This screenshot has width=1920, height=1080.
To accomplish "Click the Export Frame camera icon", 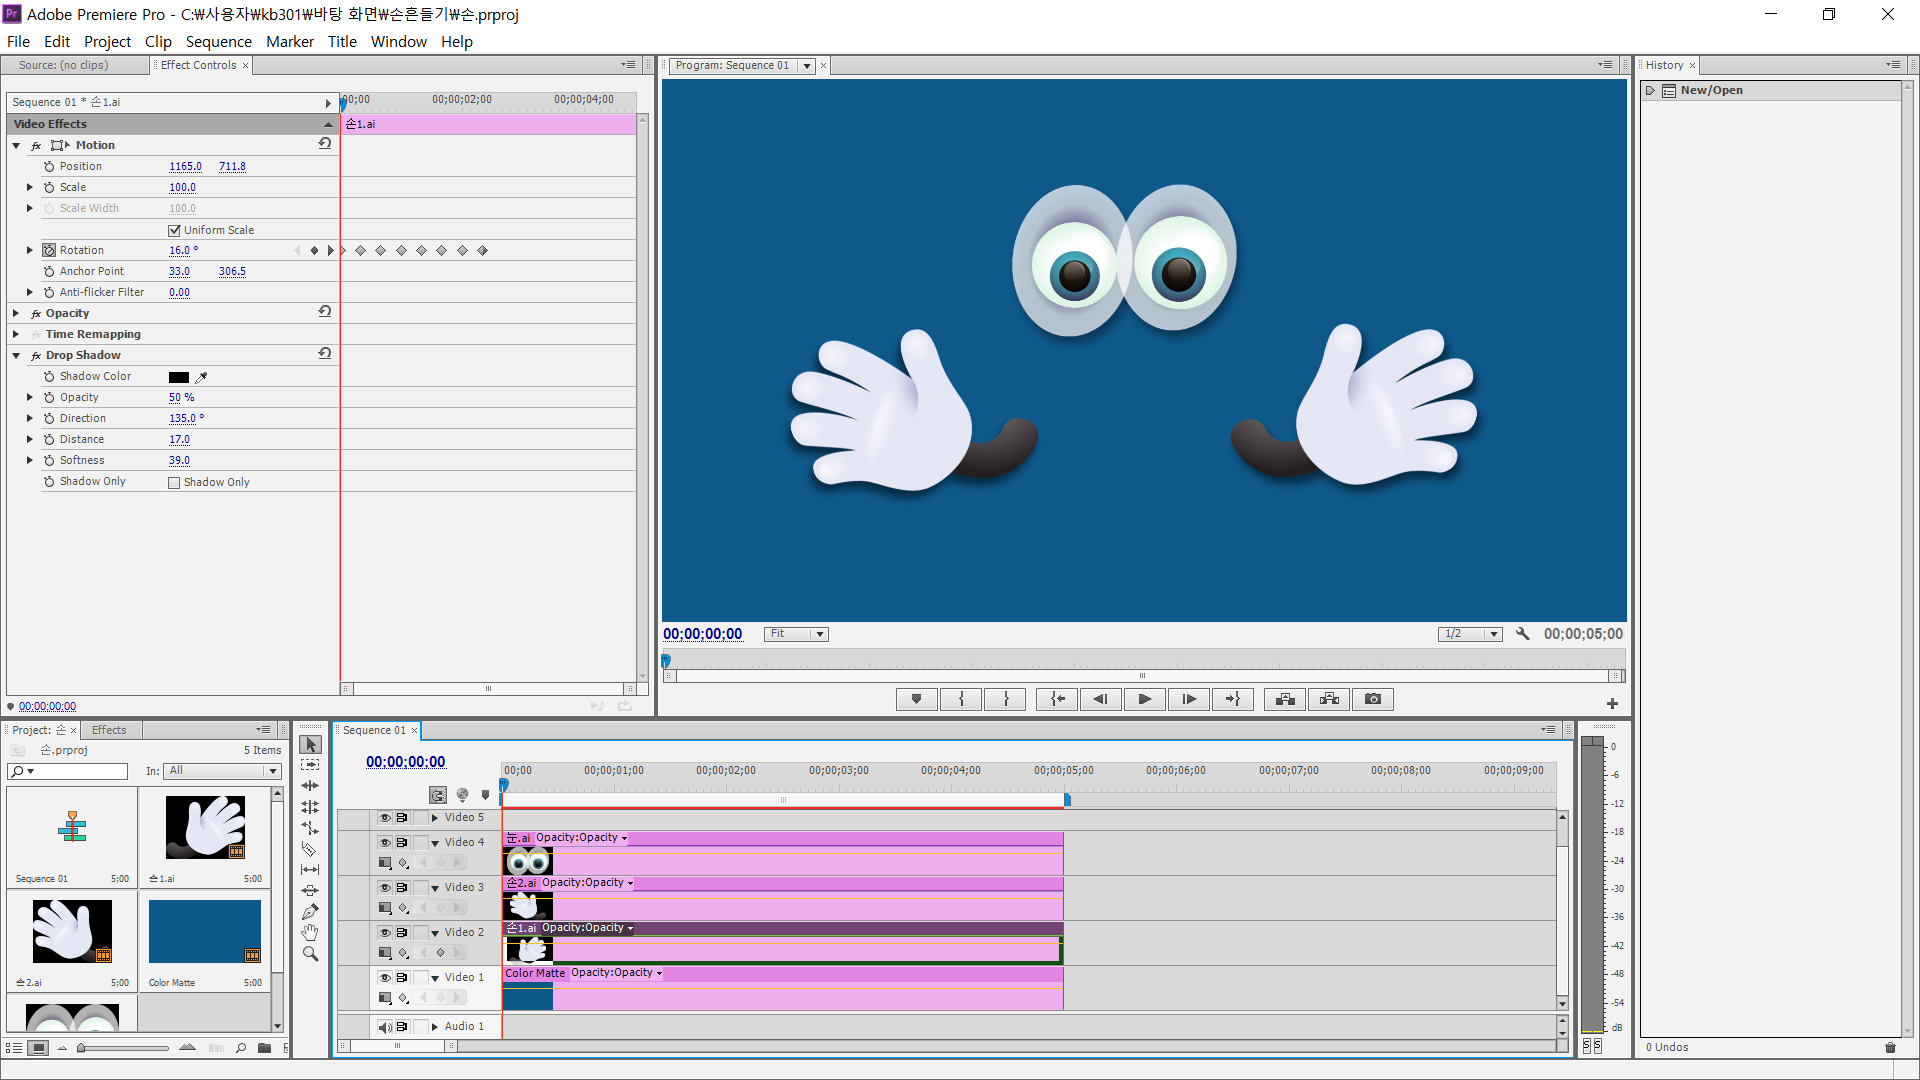I will coord(1373,699).
